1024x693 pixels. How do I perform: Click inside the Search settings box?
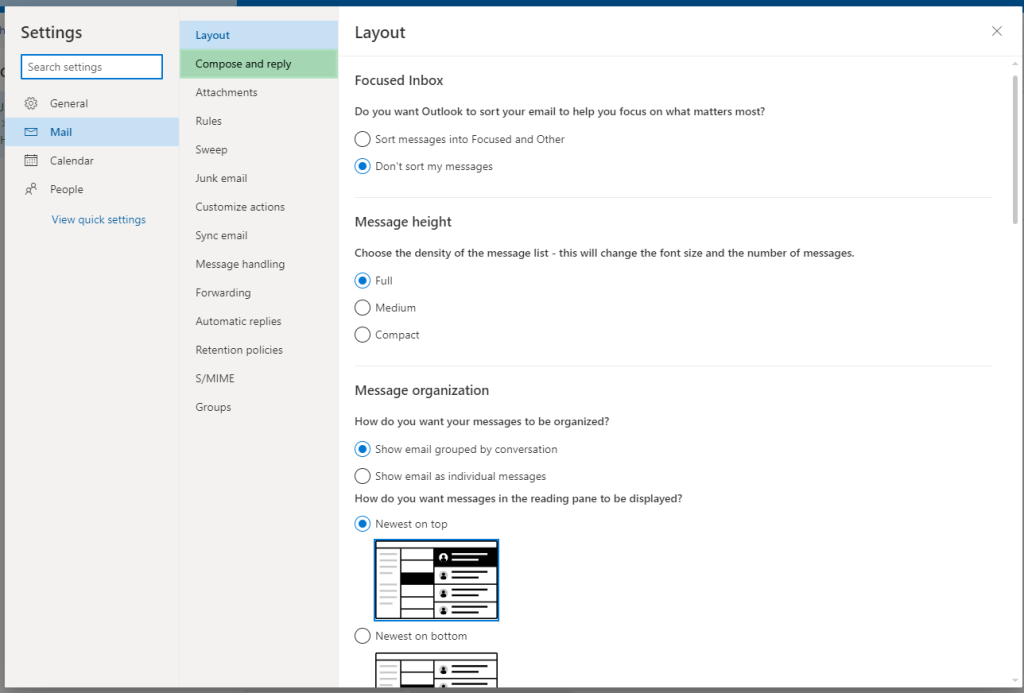click(91, 66)
